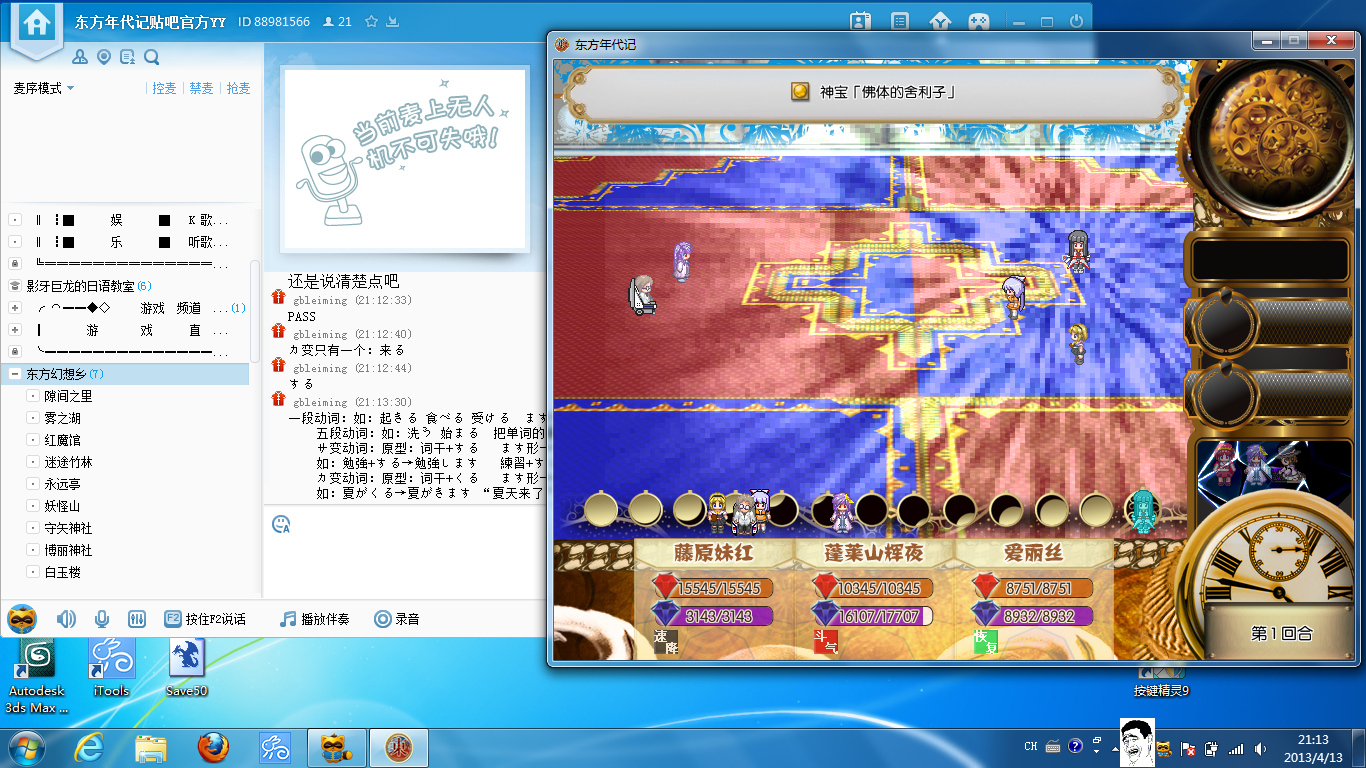Open the gamepad games icon in YY title bar
The width and height of the screenshot is (1366, 768).
tap(978, 21)
